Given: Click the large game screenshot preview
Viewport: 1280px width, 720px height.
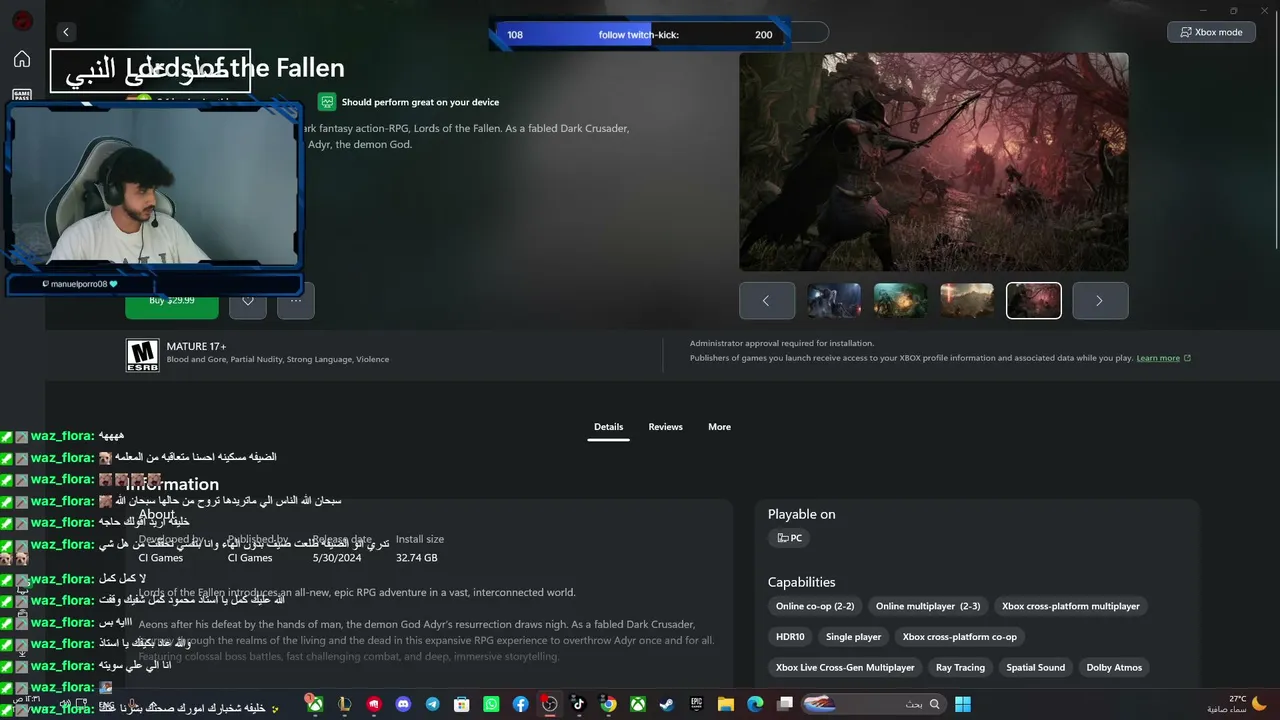Looking at the screenshot, I should tap(933, 162).
